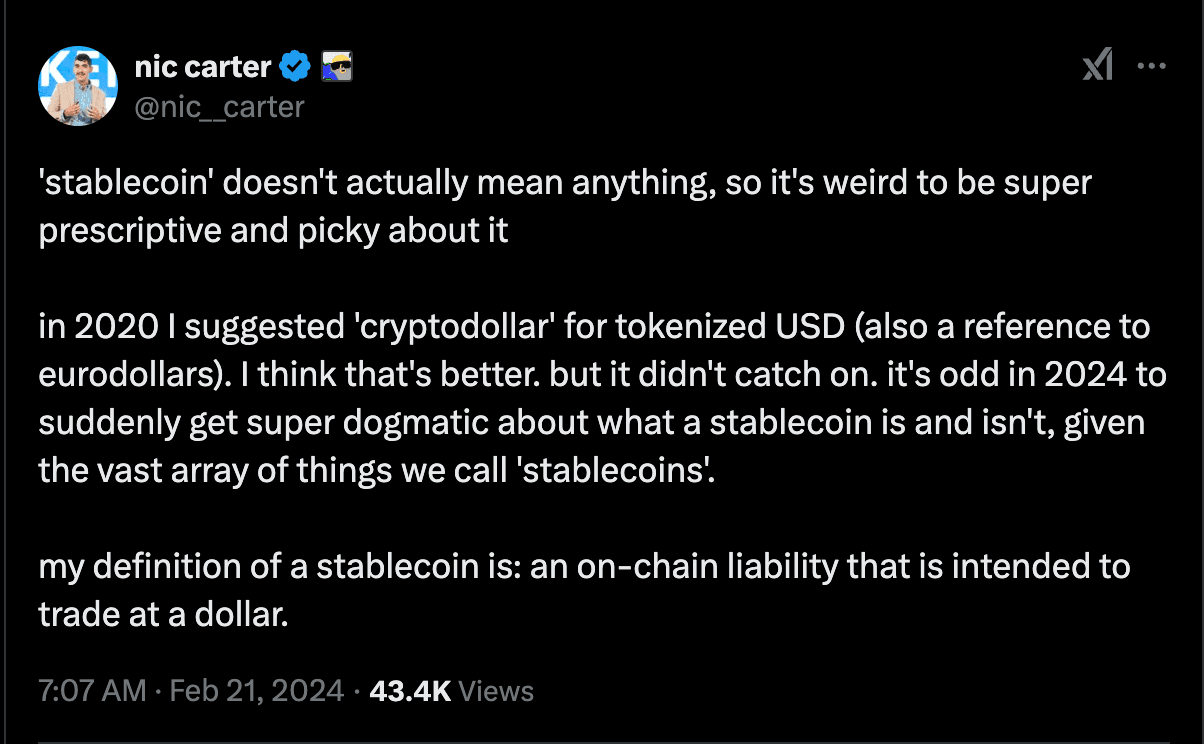
Task: Click the 'Views' label
Action: tap(498, 691)
